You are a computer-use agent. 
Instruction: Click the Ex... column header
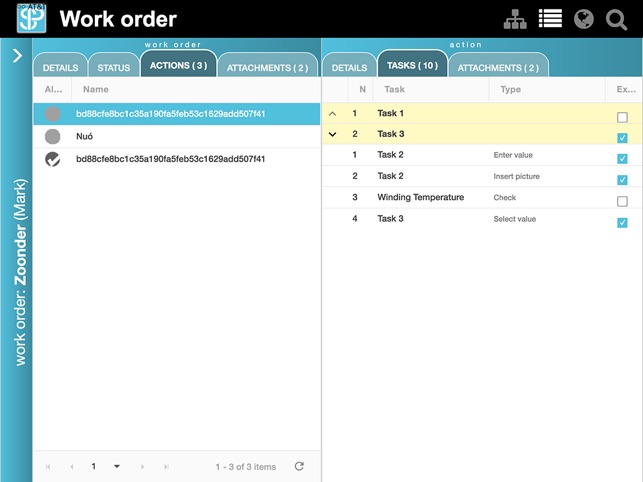click(626, 89)
